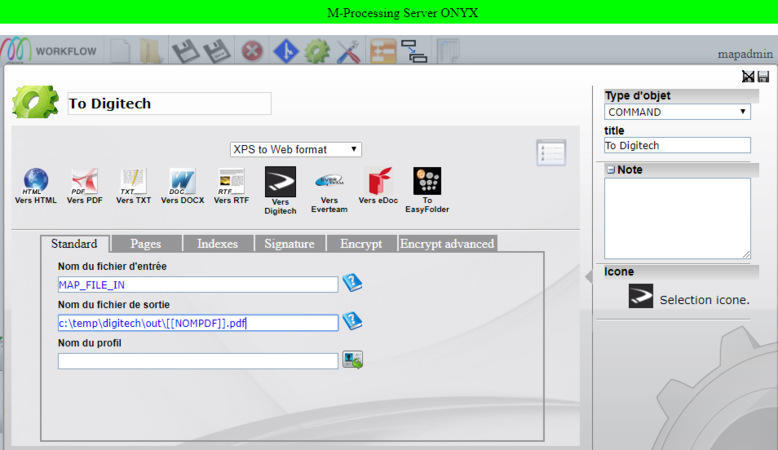Open the wrench and screwdriver tools icon
Viewport: 778px width, 450px height.
click(x=348, y=51)
